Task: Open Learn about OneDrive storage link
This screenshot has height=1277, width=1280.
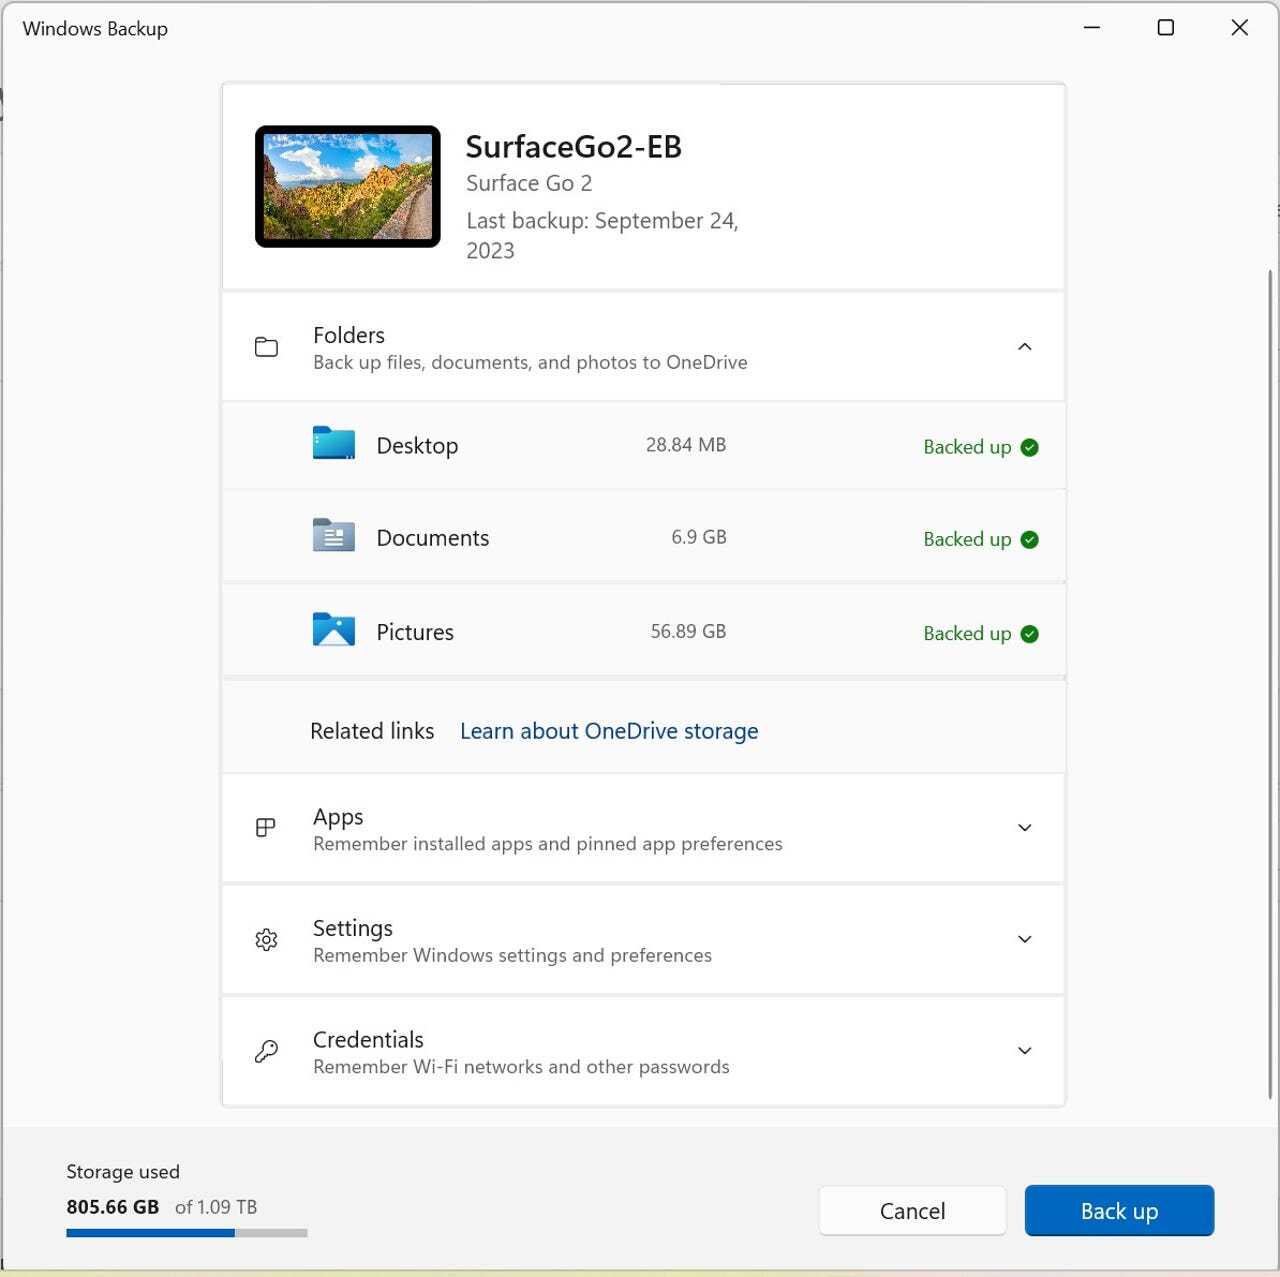Action: pos(608,731)
